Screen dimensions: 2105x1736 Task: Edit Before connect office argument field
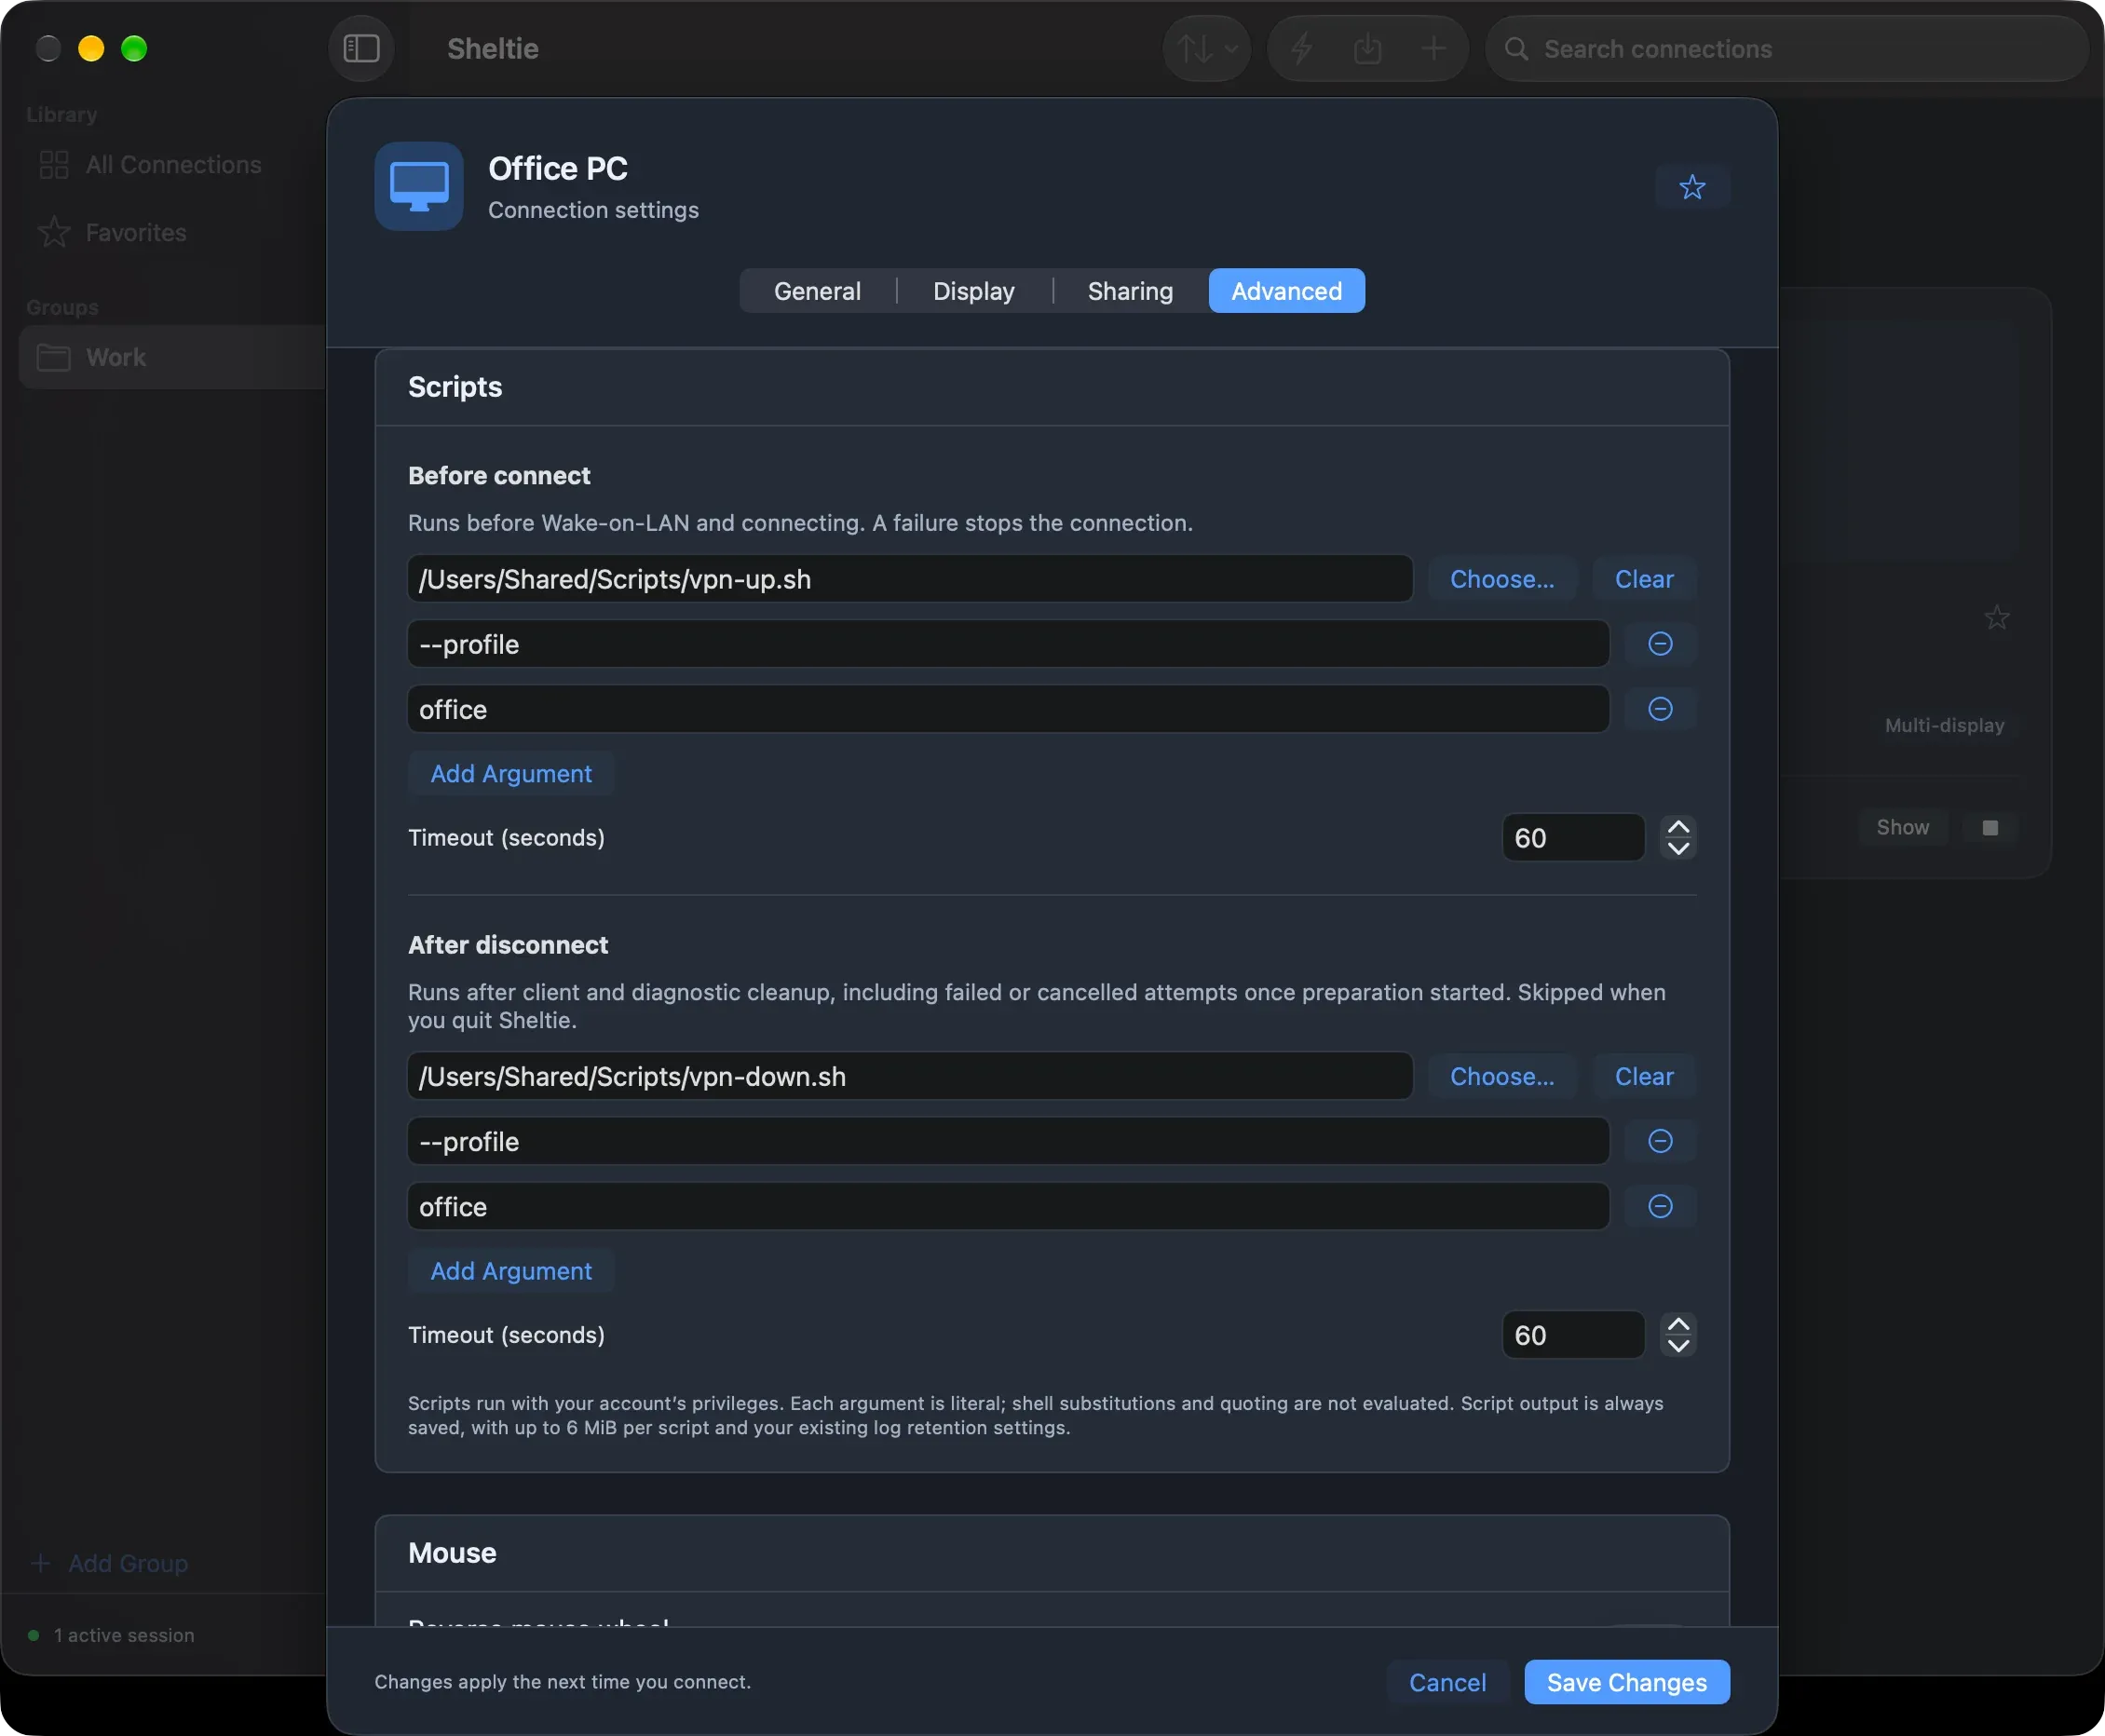(x=1008, y=709)
